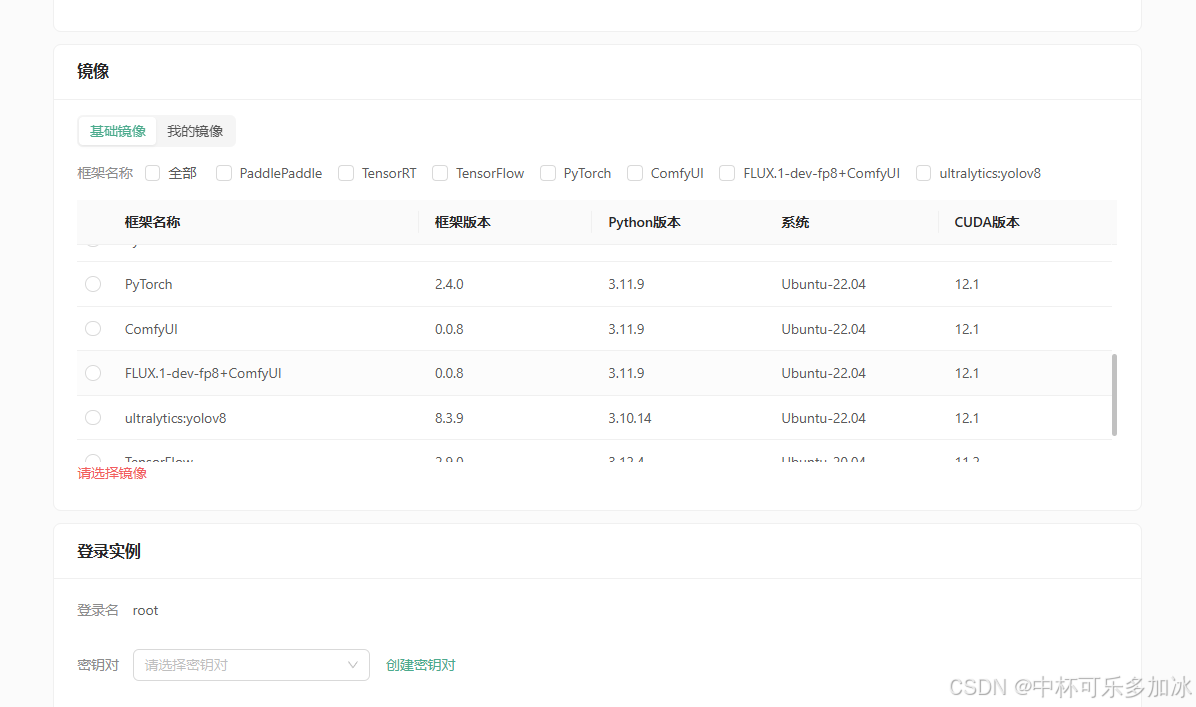Enable the TensorRT filter checkbox

coord(346,173)
